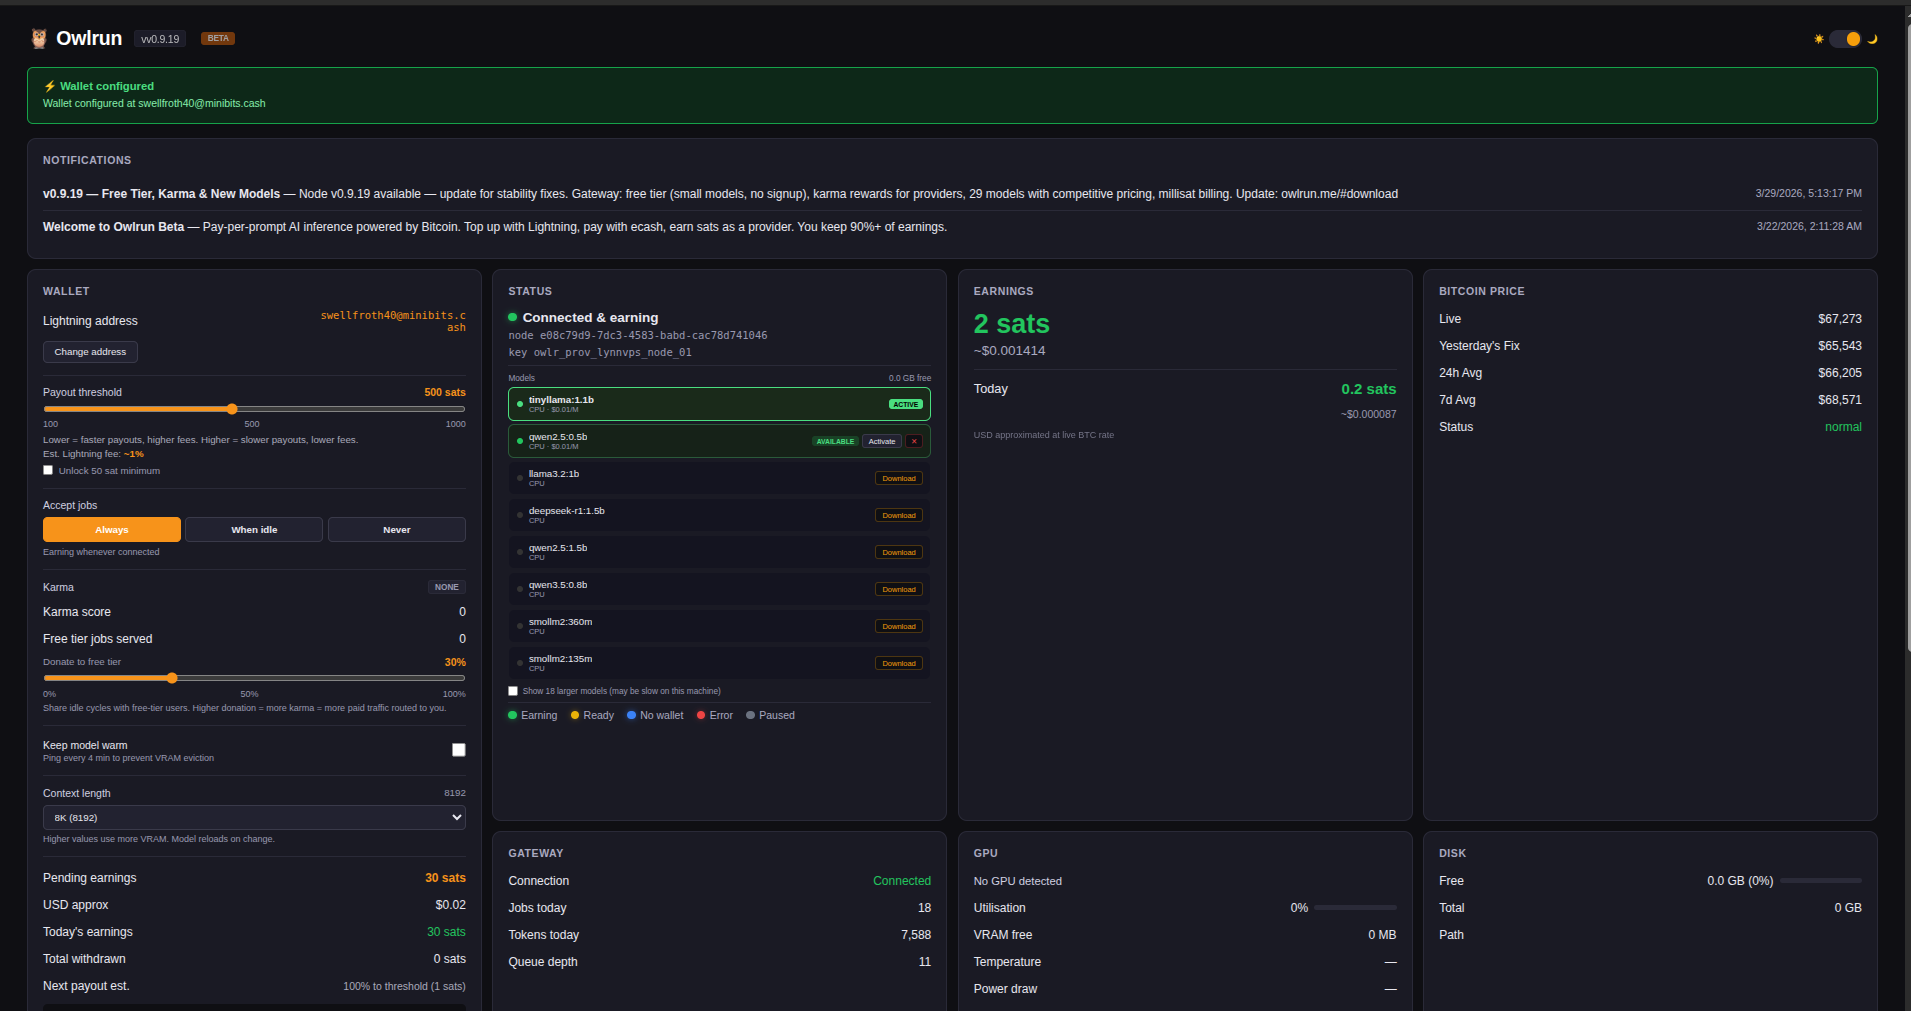This screenshot has width=1911, height=1011.
Task: Select When idle for accepting jobs
Action: pos(253,529)
